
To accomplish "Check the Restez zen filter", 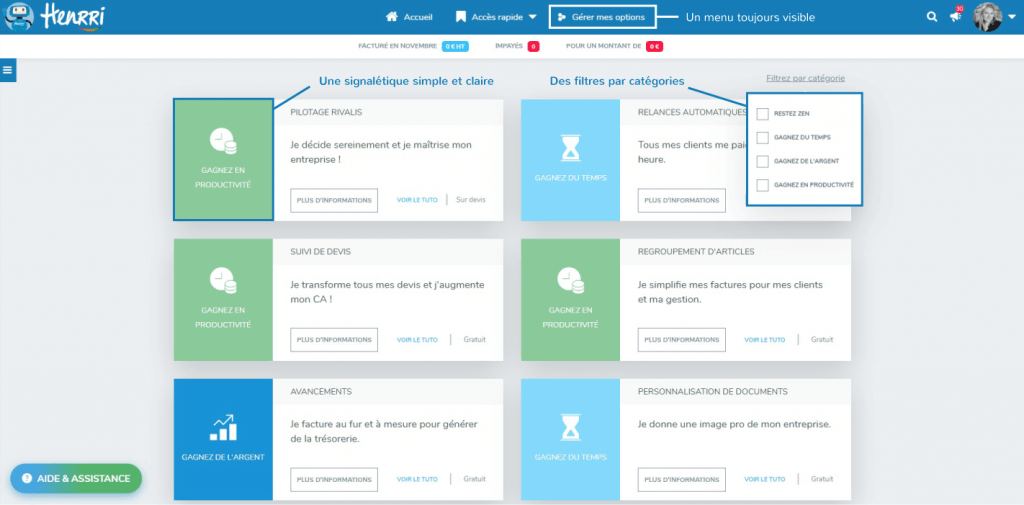I will coord(762,114).
